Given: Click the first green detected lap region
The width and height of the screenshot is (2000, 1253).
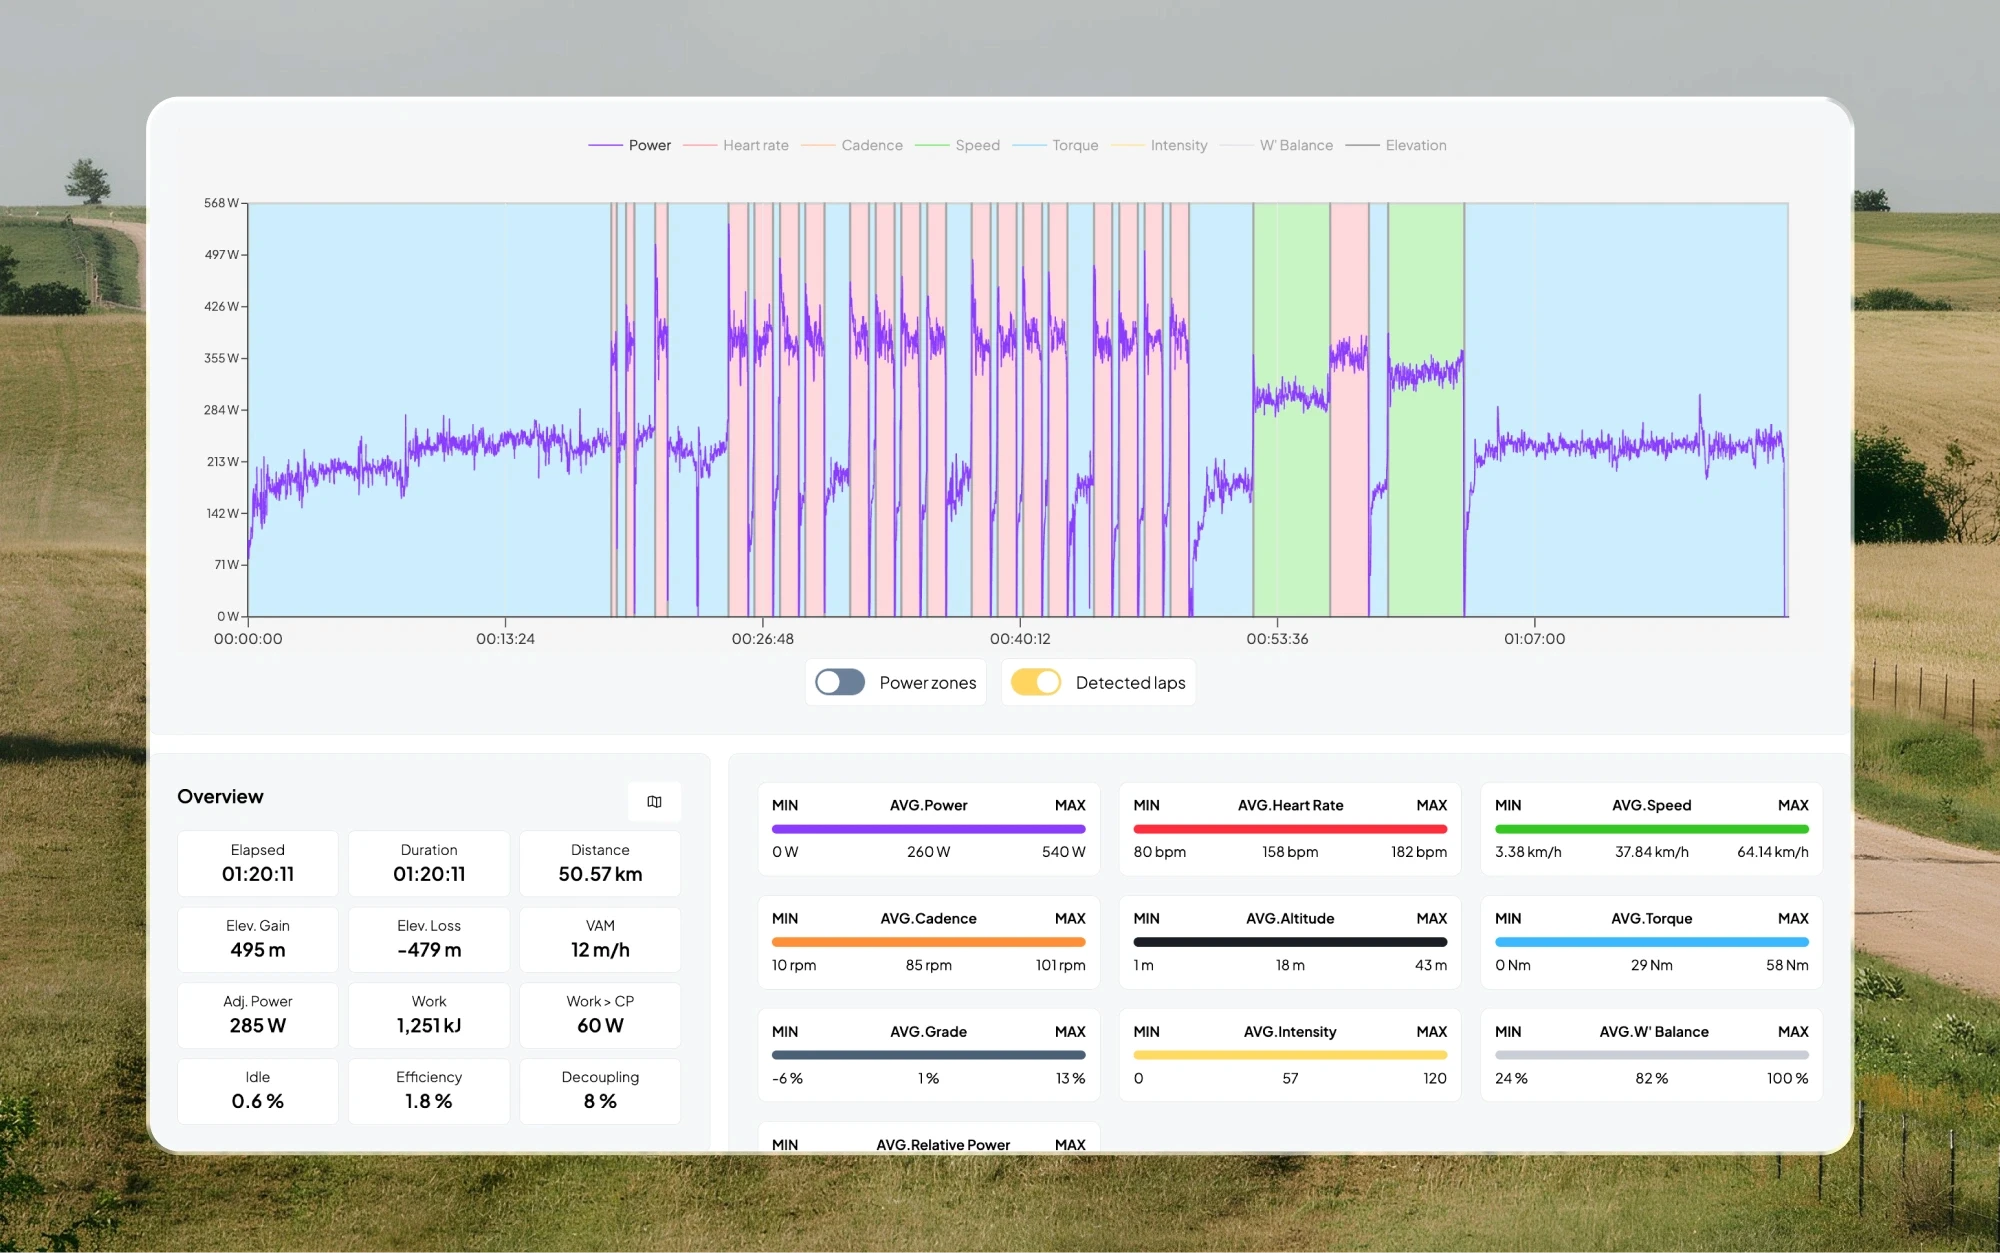Looking at the screenshot, I should 1291,300.
